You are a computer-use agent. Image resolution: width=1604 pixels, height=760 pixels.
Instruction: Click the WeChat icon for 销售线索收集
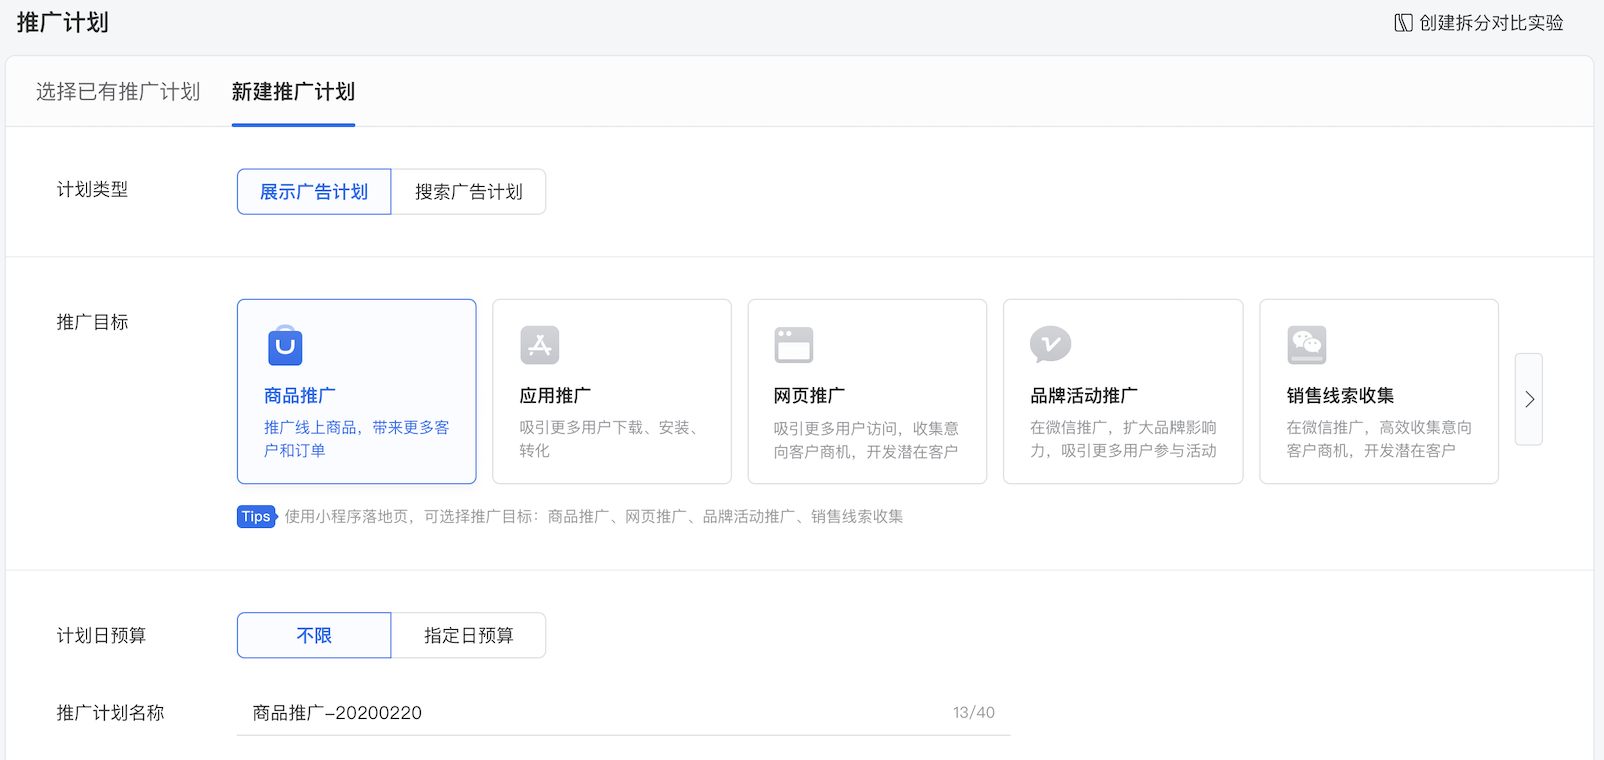click(x=1306, y=345)
